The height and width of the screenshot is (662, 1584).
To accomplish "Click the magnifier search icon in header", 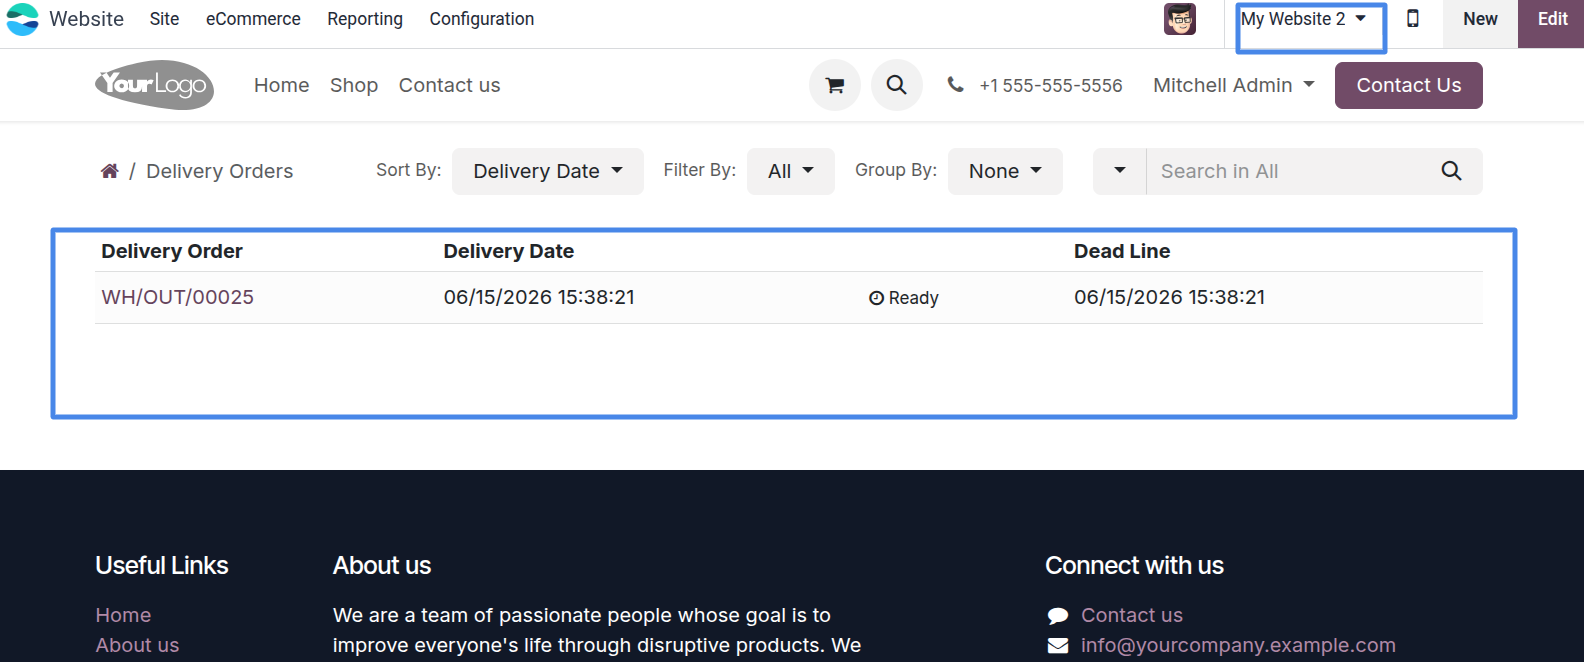I will click(x=897, y=85).
